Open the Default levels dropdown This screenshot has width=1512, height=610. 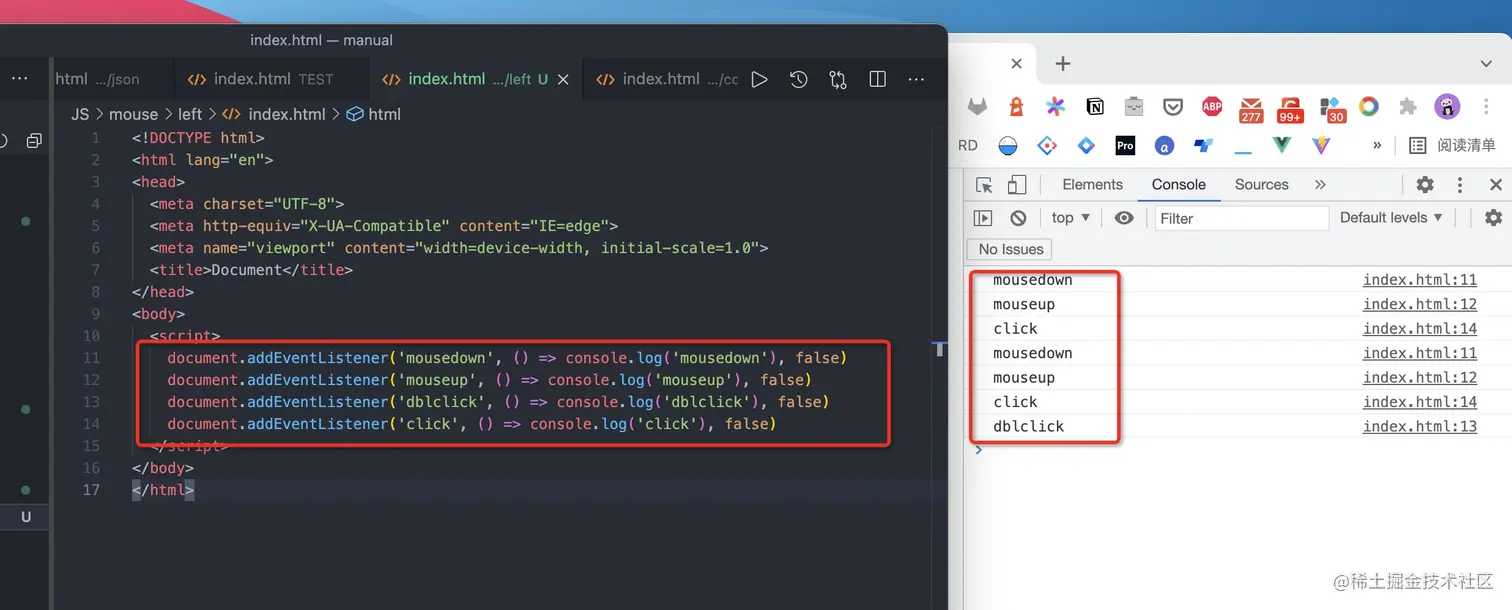[x=1391, y=218]
